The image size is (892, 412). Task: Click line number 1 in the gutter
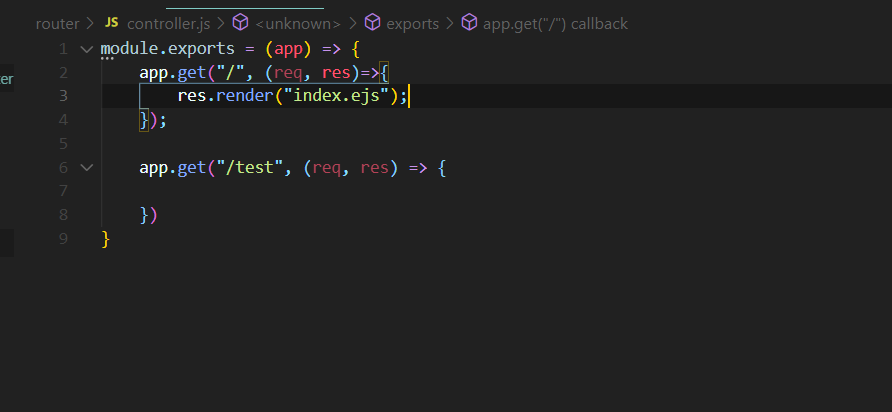tap(63, 49)
